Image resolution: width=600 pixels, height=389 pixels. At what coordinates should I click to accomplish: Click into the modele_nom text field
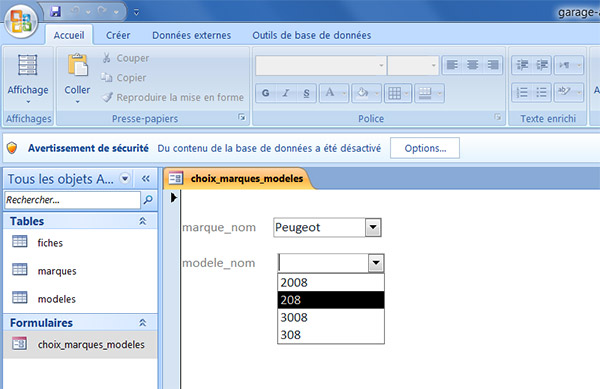(x=323, y=263)
